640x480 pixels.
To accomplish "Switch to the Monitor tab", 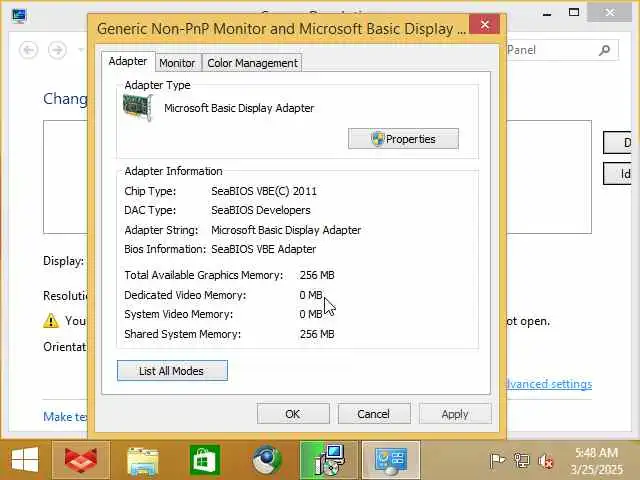I will tap(178, 63).
